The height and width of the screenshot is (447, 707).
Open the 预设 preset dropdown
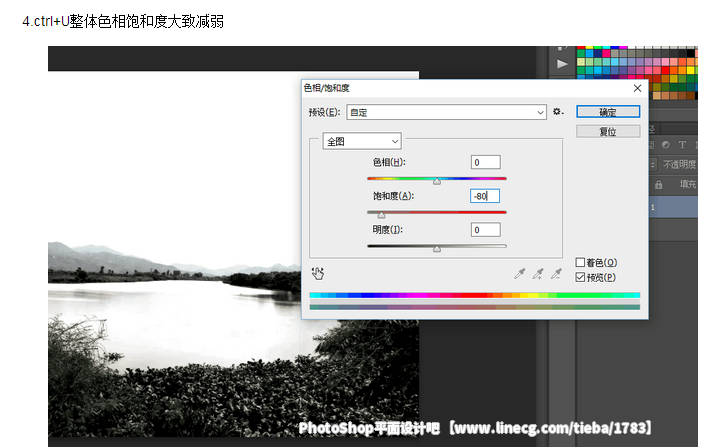point(446,112)
